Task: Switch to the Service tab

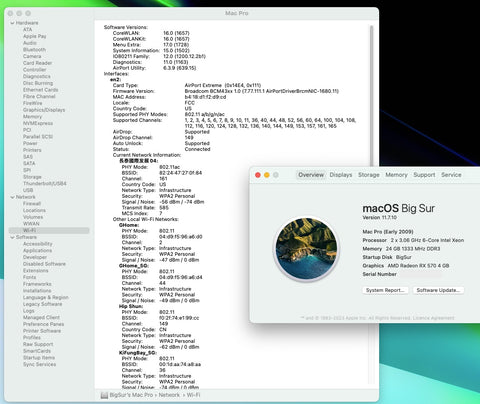Action: pos(451,175)
